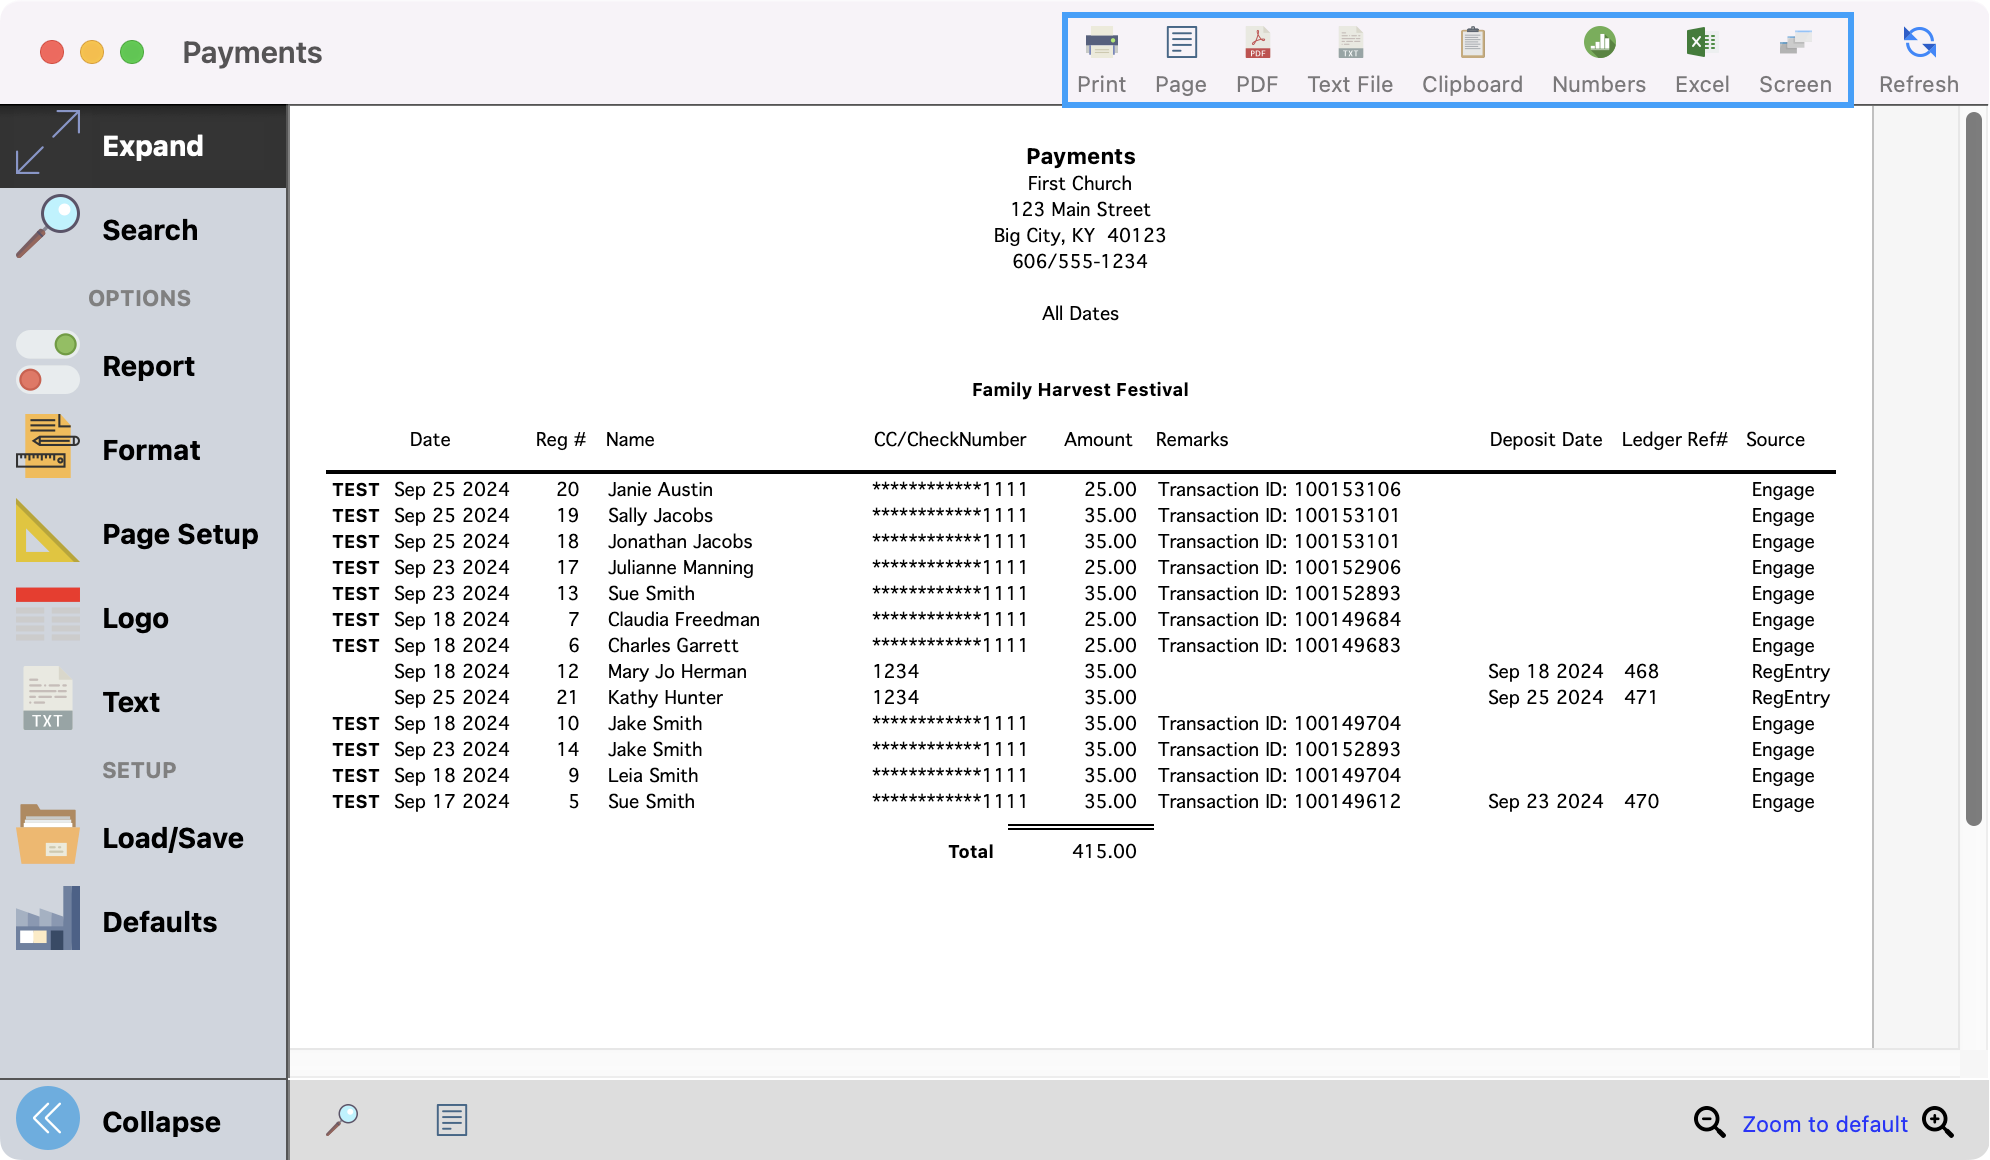Refresh the Payments report

coord(1917,58)
